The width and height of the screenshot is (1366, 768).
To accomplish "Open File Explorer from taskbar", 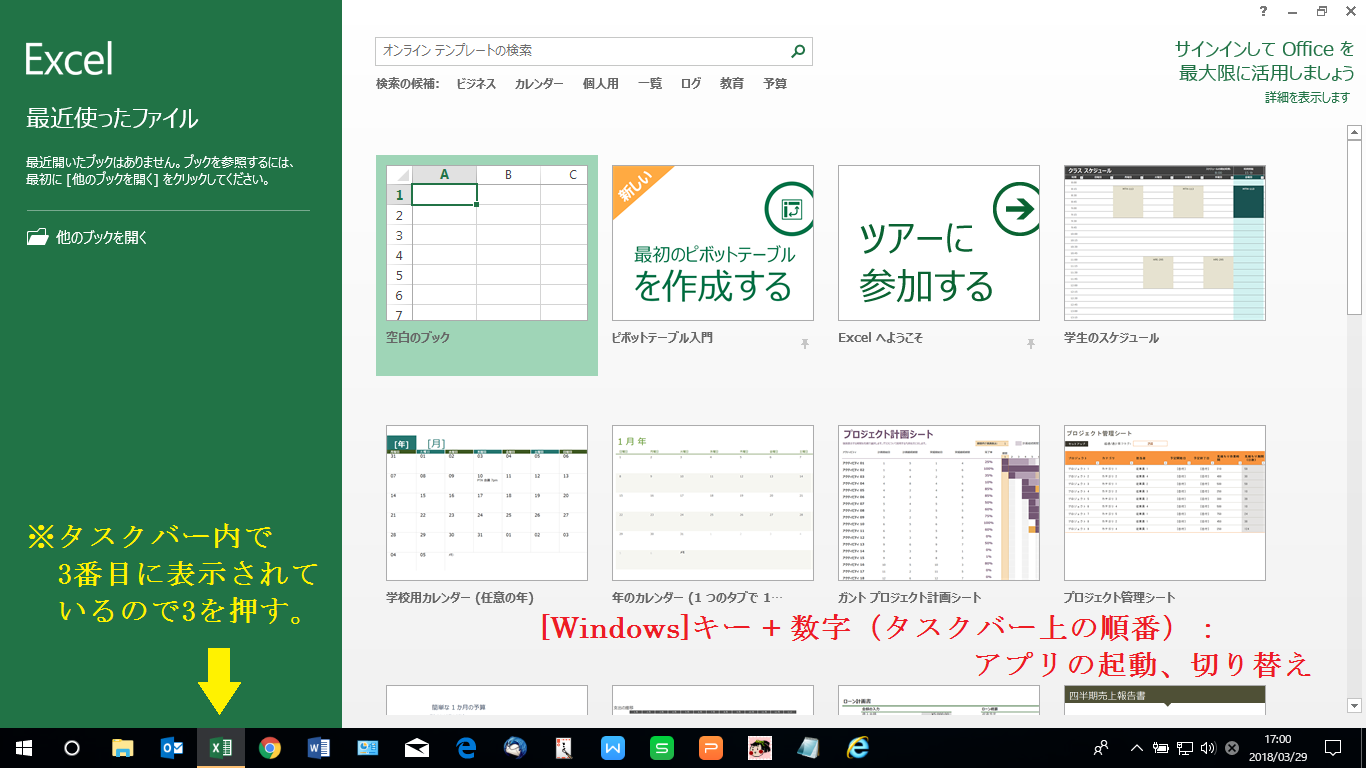I will tap(123, 748).
